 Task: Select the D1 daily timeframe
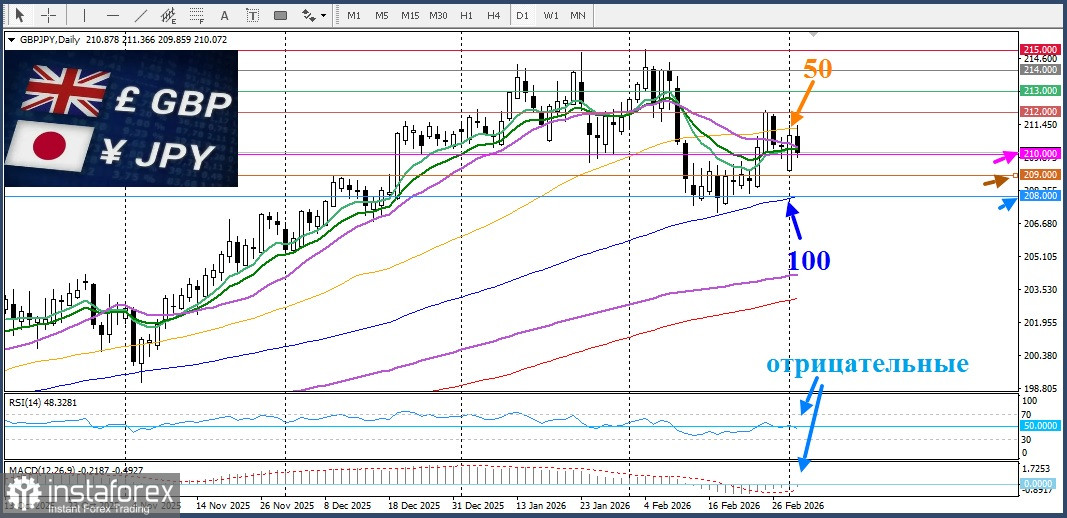click(522, 15)
